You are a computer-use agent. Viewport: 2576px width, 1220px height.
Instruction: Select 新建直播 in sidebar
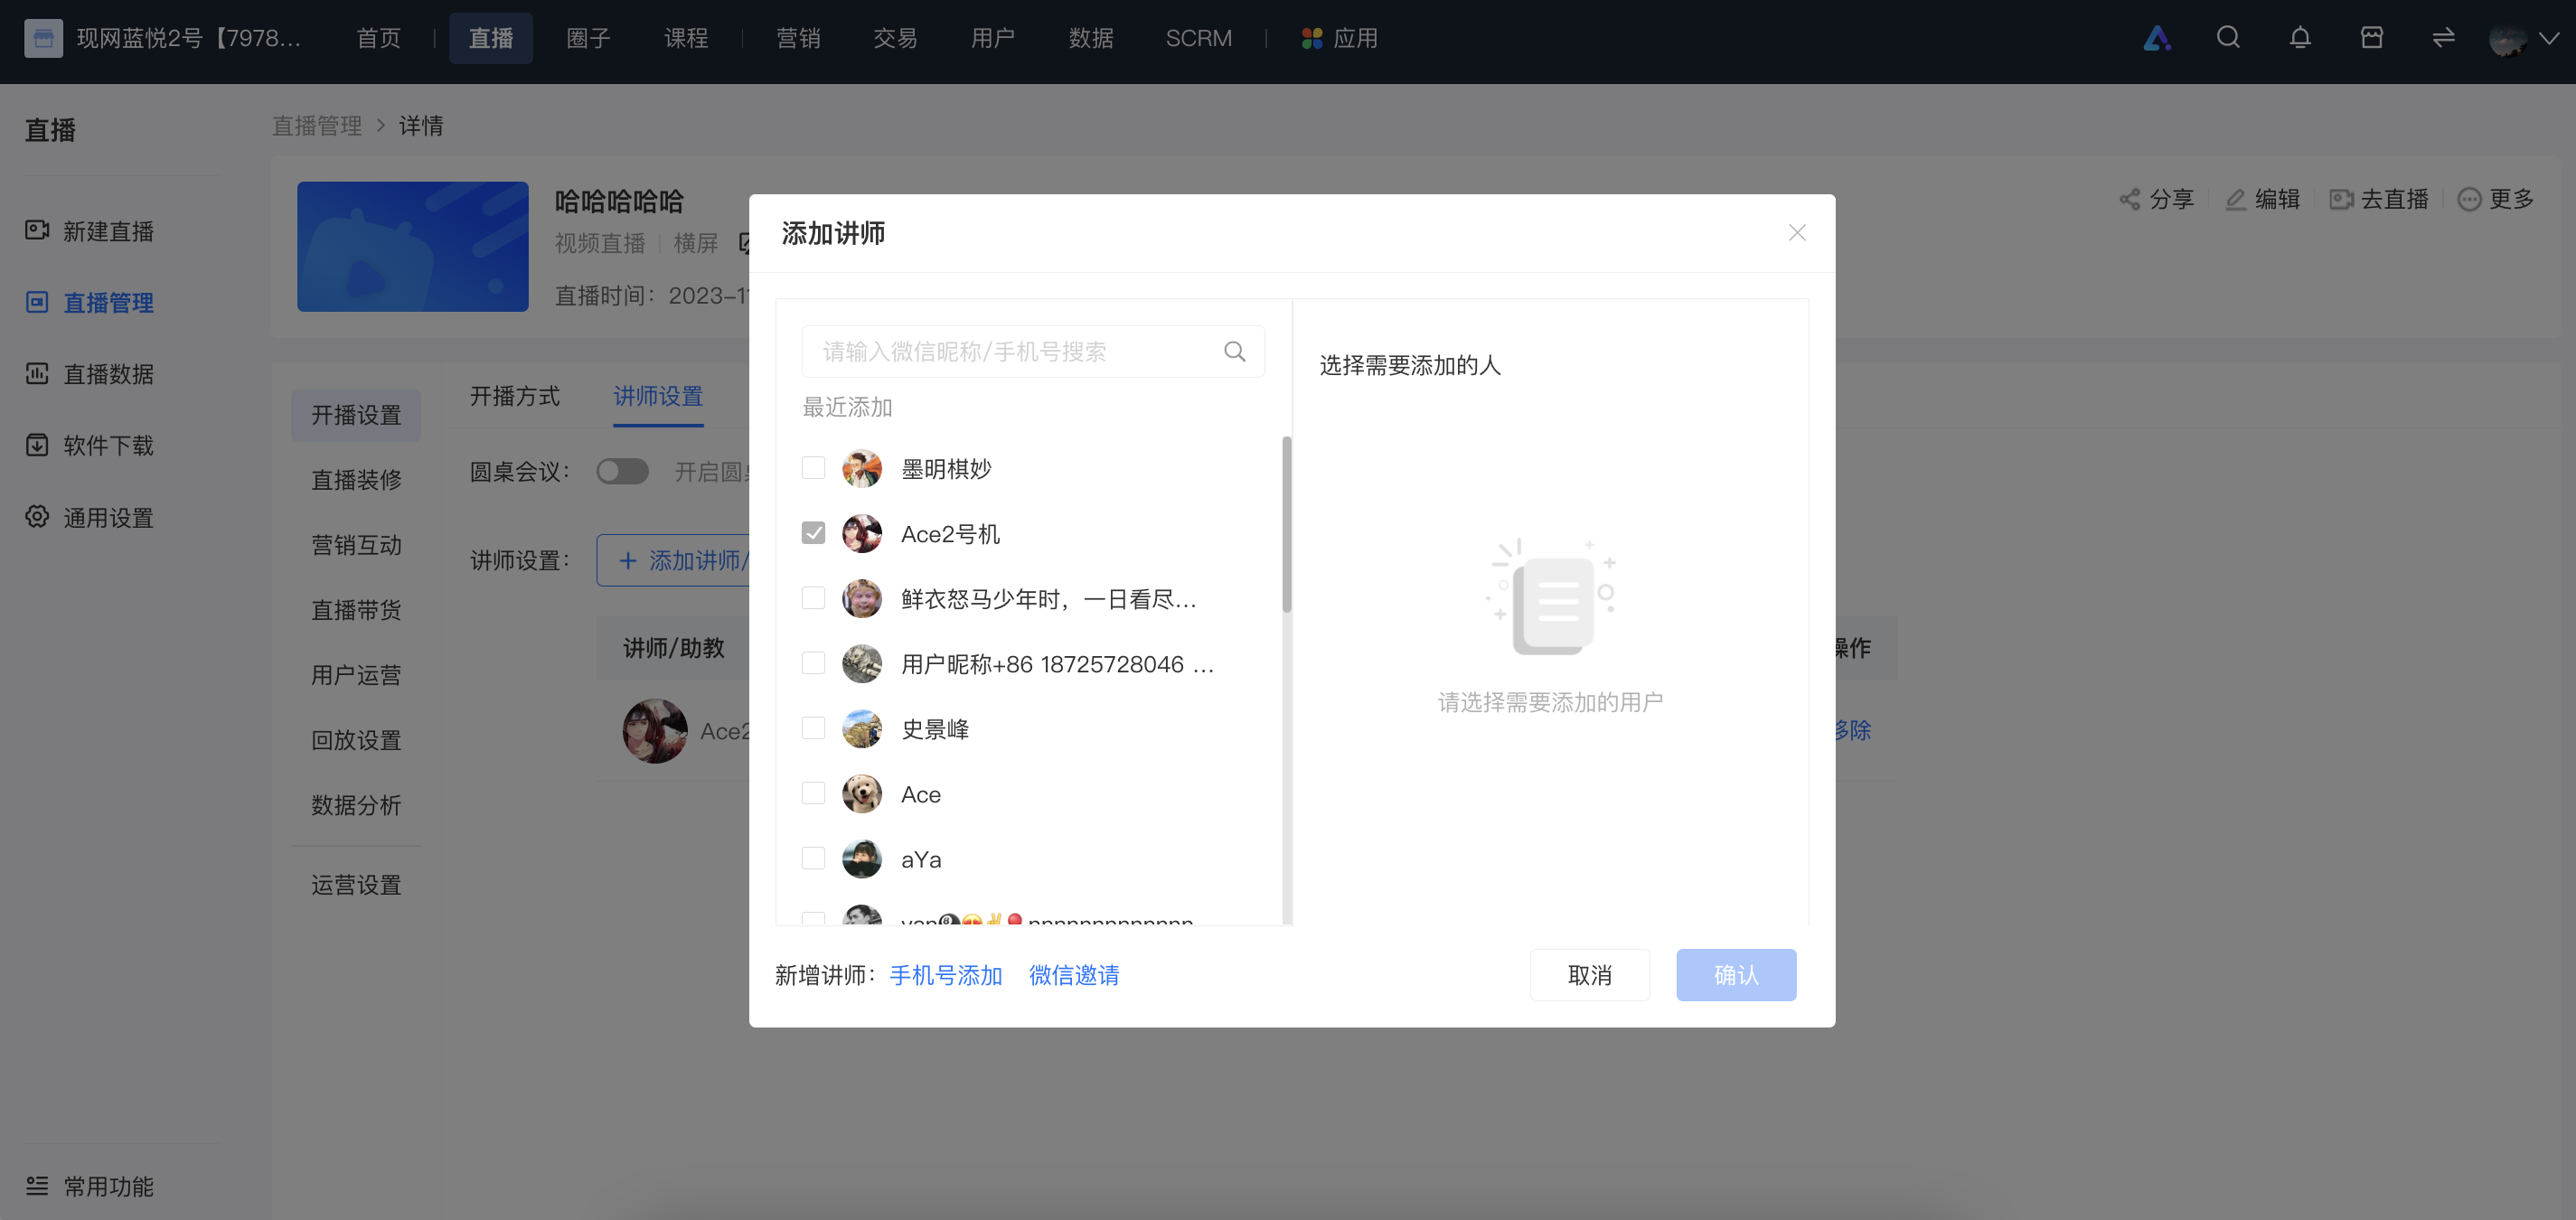[x=90, y=231]
